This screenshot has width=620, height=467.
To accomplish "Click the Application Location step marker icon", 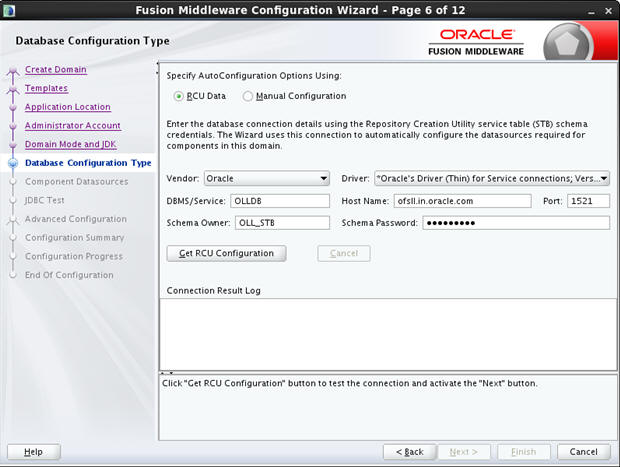I will [x=13, y=107].
